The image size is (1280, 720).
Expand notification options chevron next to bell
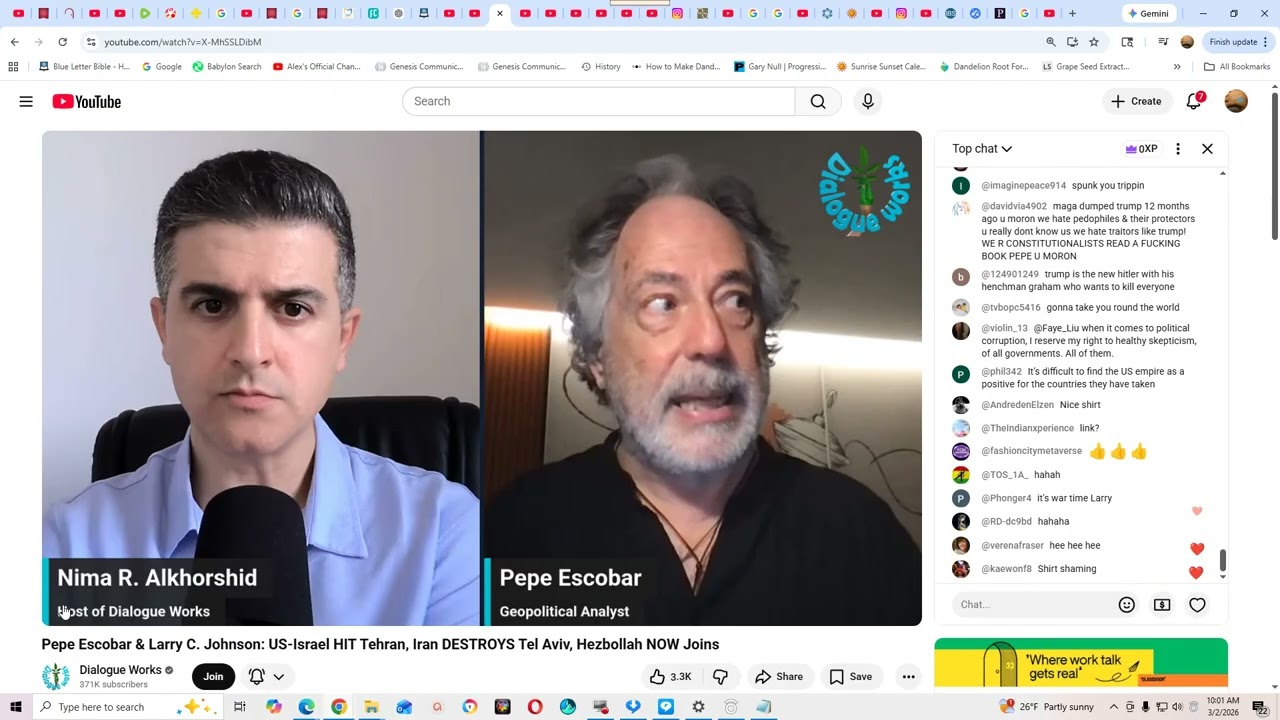(279, 677)
